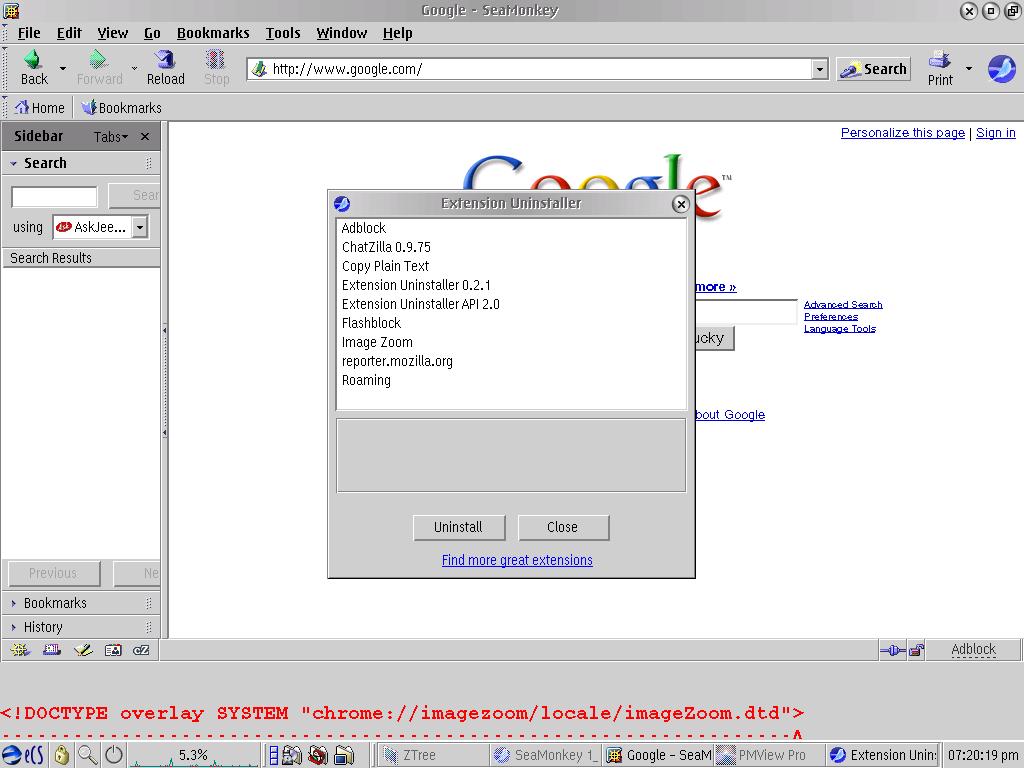Open the URL bar history dropdown
This screenshot has width=1024, height=768.
click(820, 69)
